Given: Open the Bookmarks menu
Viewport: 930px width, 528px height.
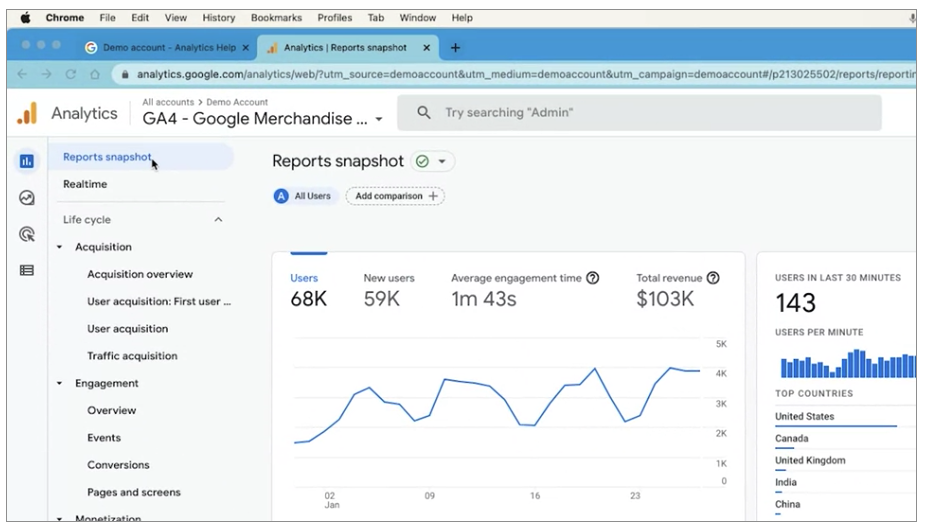Looking at the screenshot, I should click(276, 18).
